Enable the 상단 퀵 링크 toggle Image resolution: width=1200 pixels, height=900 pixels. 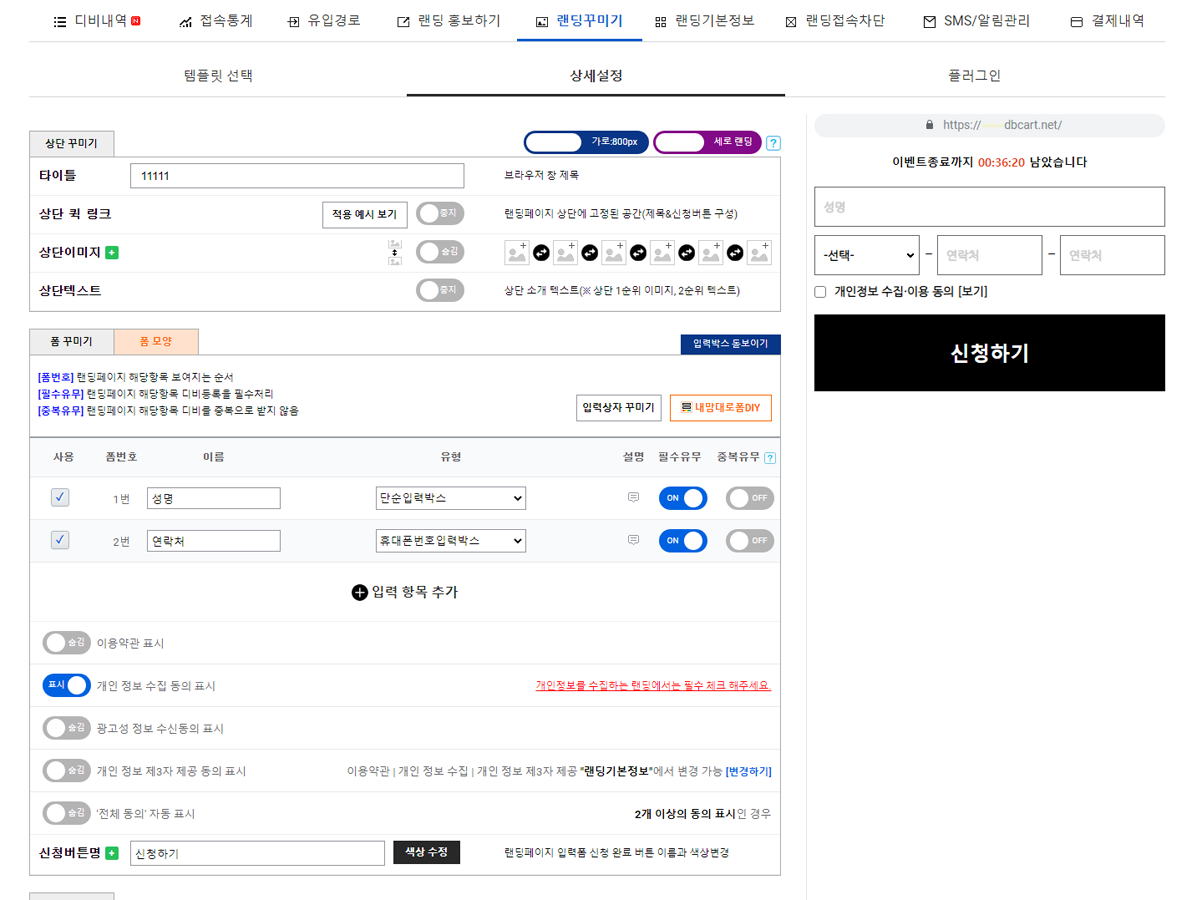(x=440, y=214)
